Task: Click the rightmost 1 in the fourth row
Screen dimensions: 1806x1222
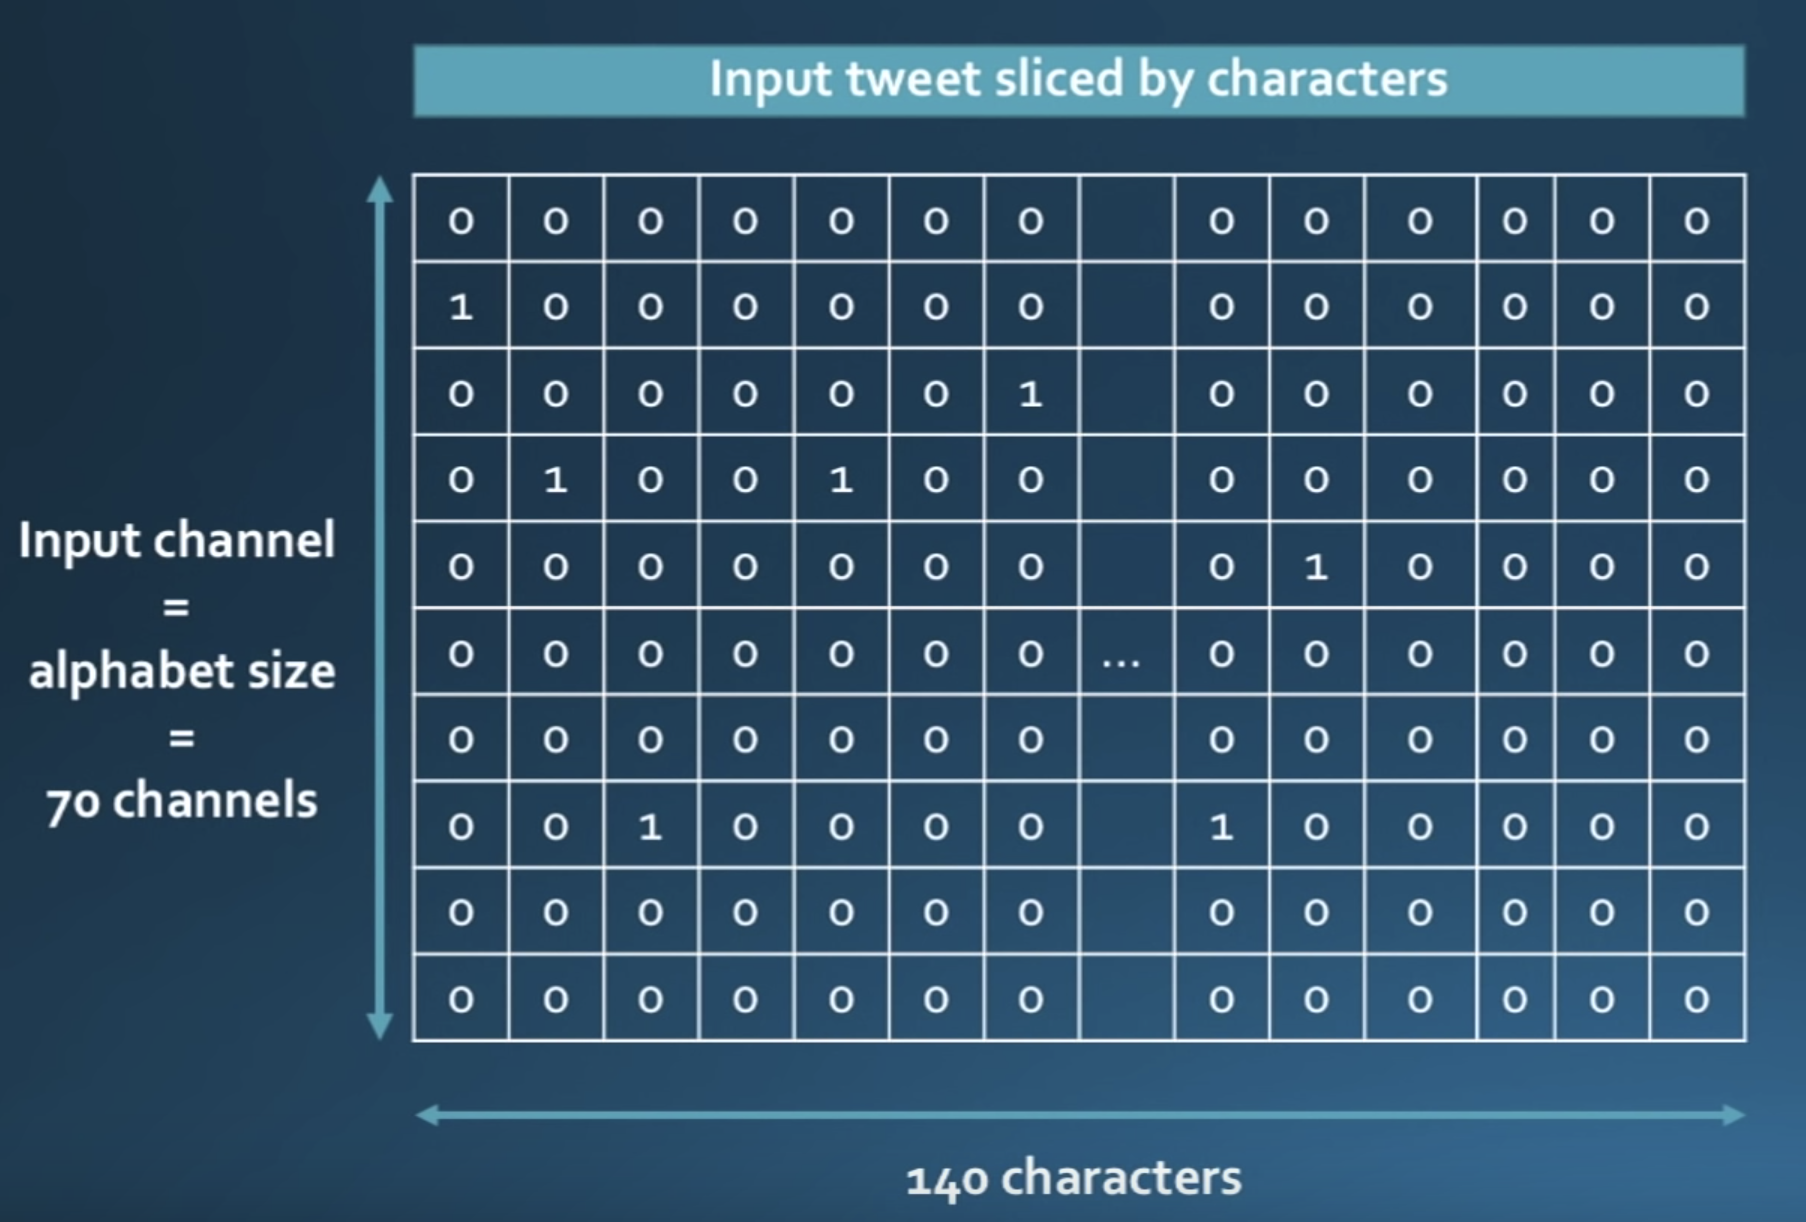Action: [841, 480]
